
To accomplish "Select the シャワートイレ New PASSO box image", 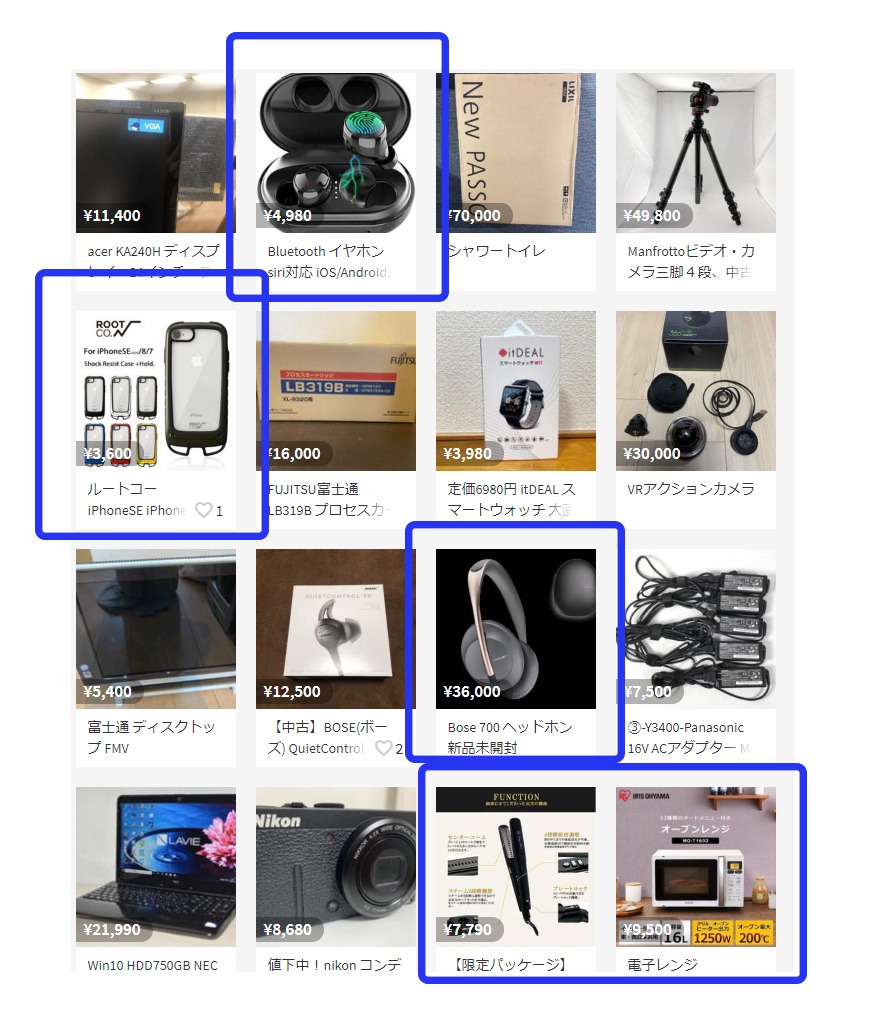I will (x=516, y=153).
